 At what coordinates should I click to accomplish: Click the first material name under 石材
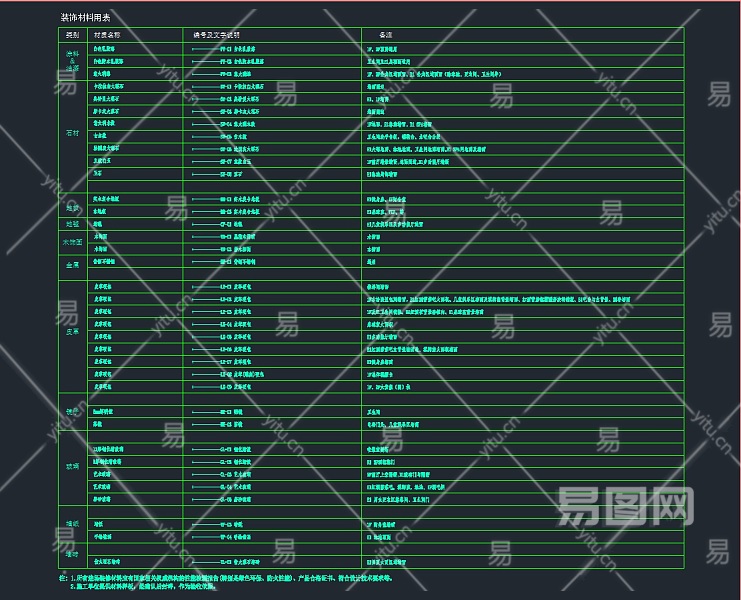[106, 86]
